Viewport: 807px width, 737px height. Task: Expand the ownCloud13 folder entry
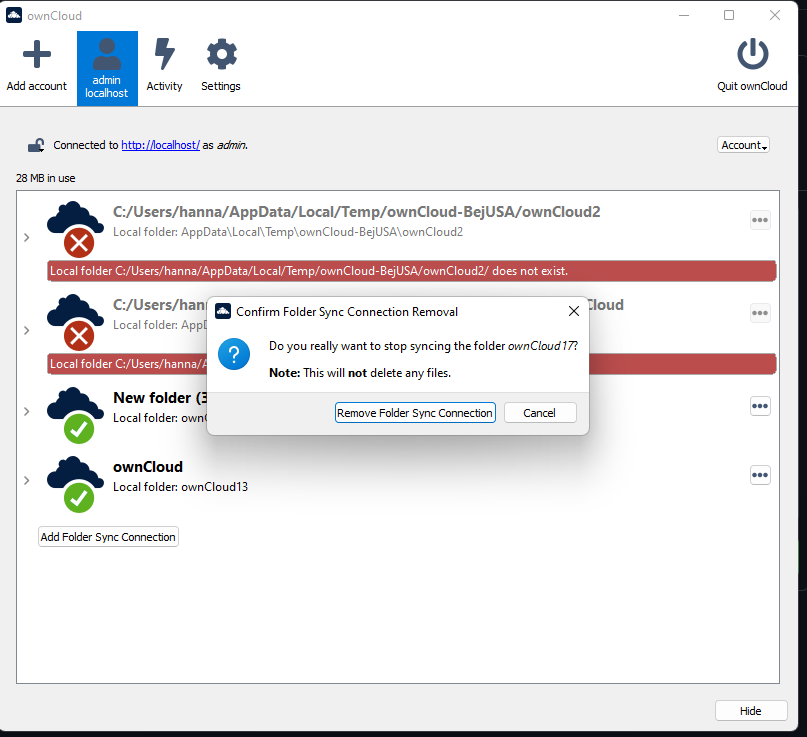[26, 480]
